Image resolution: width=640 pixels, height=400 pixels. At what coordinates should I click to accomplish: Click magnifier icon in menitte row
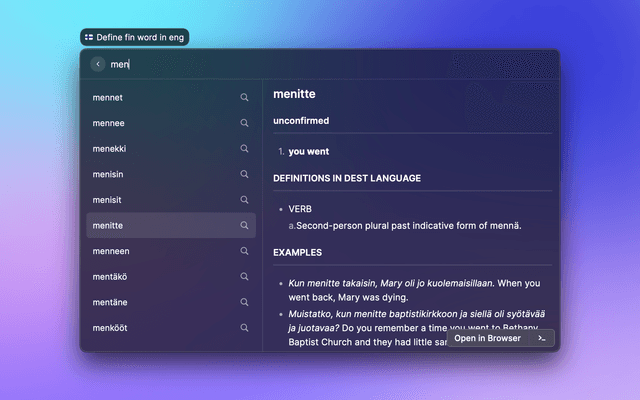(244, 226)
